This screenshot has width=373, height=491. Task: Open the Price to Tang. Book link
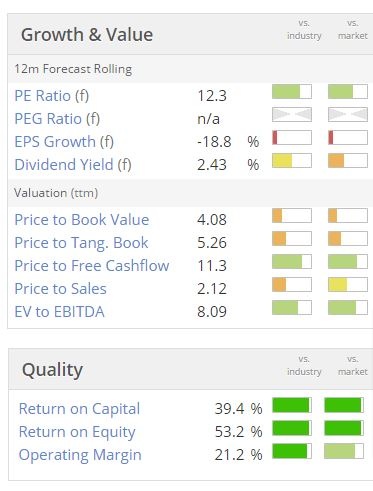pyautogui.click(x=81, y=243)
